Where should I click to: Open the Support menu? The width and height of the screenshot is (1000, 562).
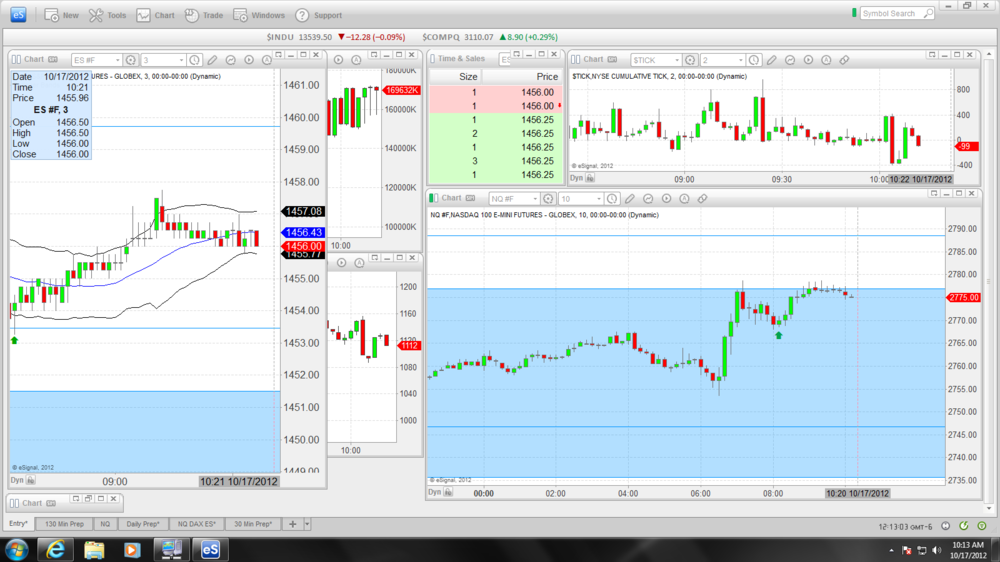pyautogui.click(x=318, y=15)
